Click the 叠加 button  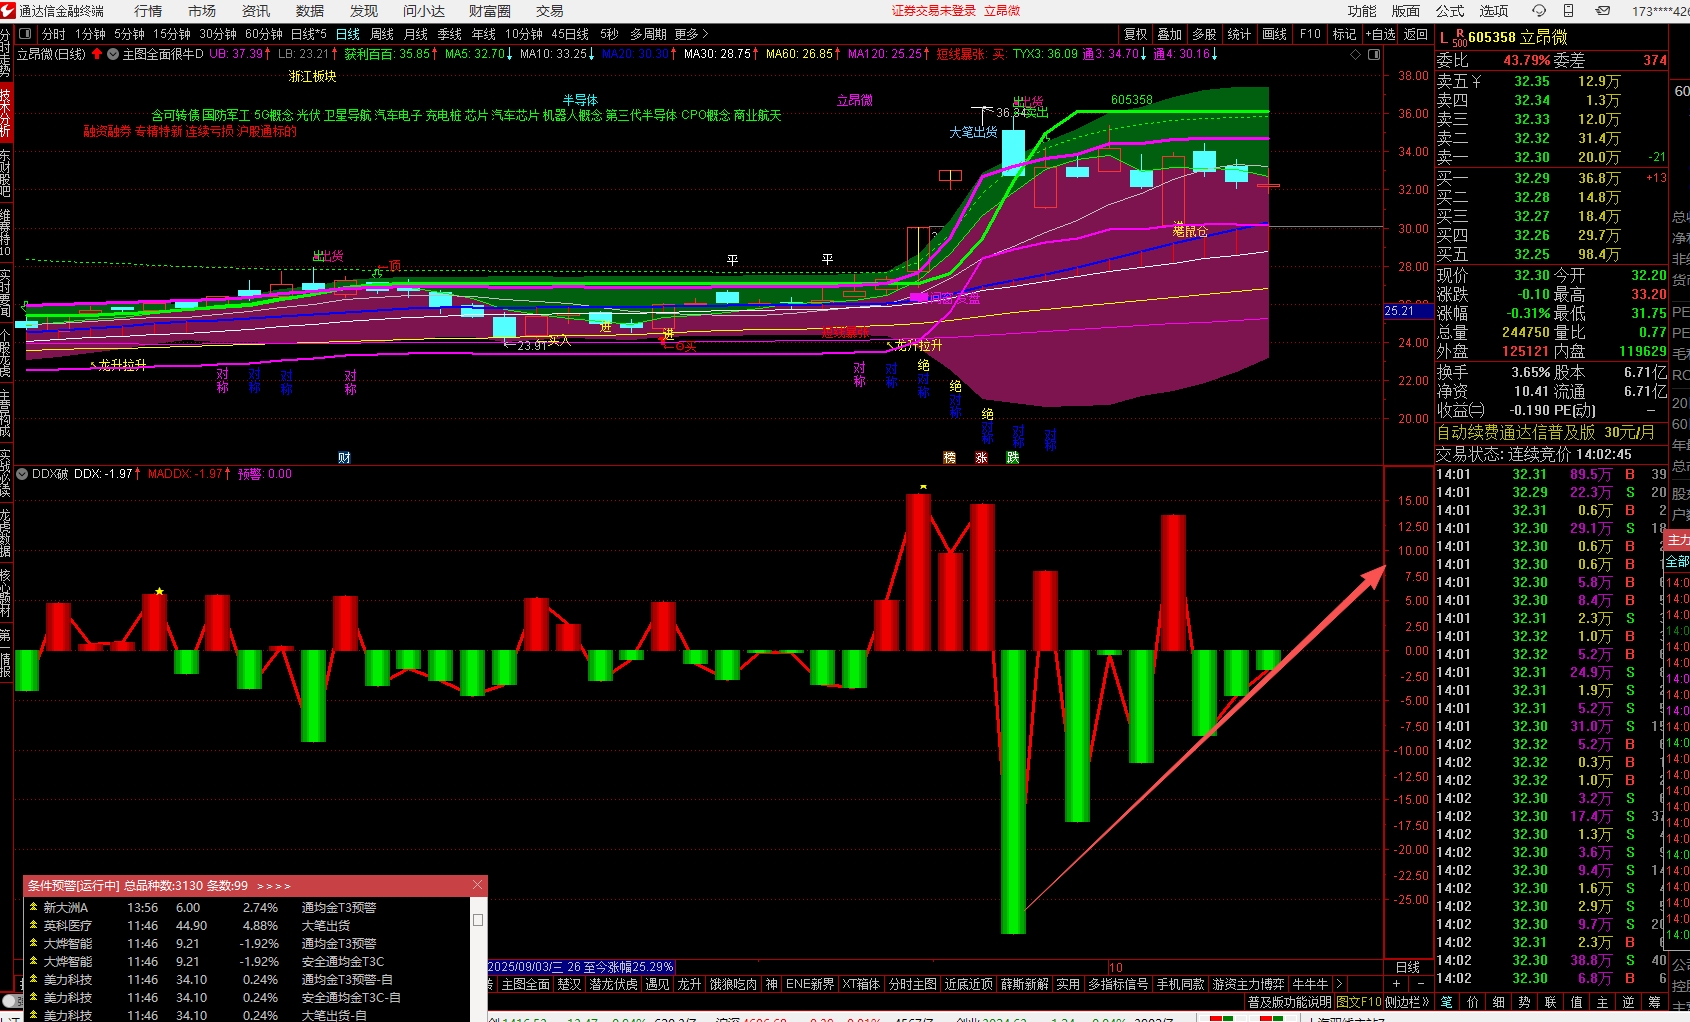1170,34
